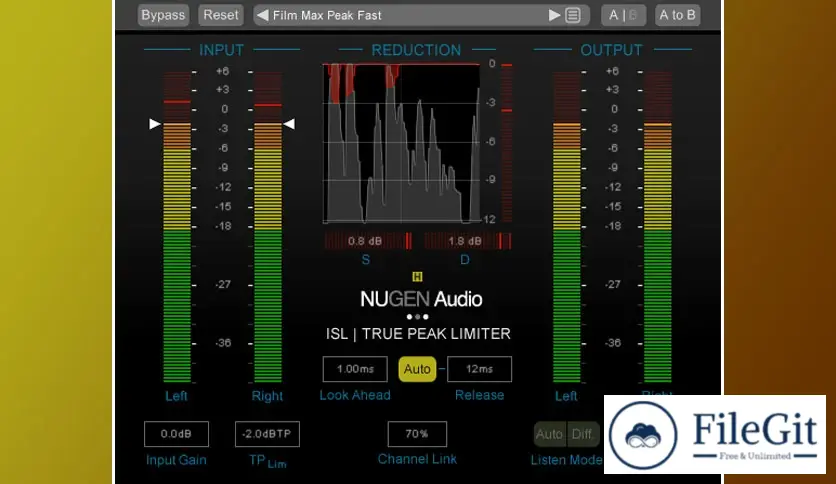Click the yellow H hold indicator
Image resolution: width=836 pixels, height=484 pixels.
pos(417,277)
